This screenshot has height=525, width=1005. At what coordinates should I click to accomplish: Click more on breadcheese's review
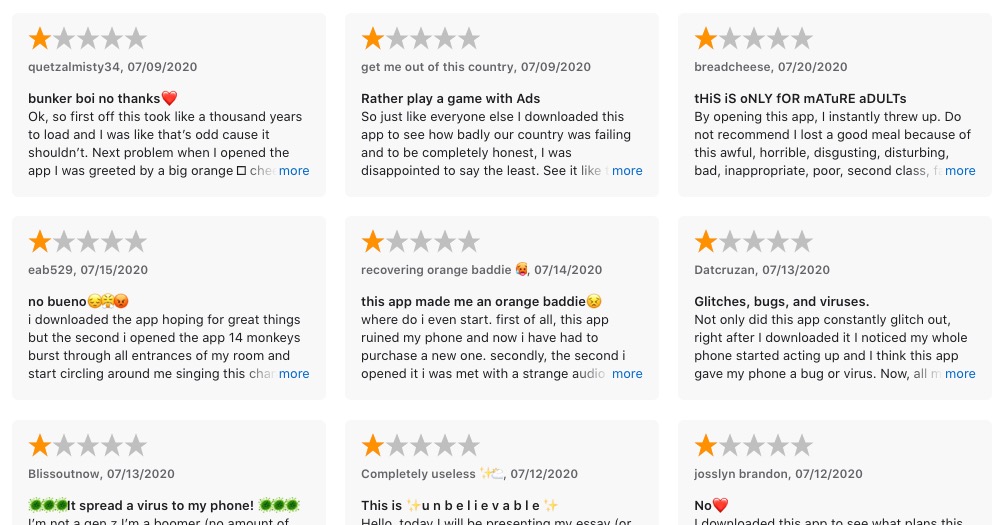(x=960, y=171)
